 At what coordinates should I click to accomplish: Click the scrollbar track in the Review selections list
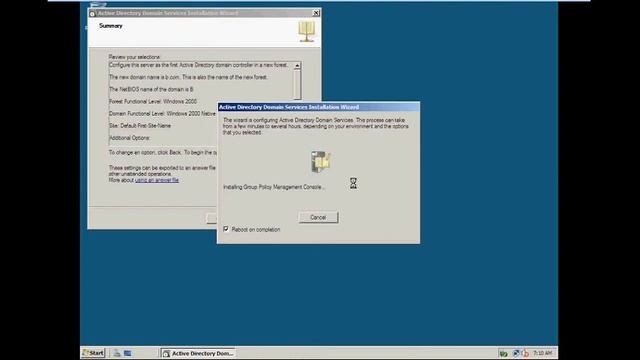(297, 84)
